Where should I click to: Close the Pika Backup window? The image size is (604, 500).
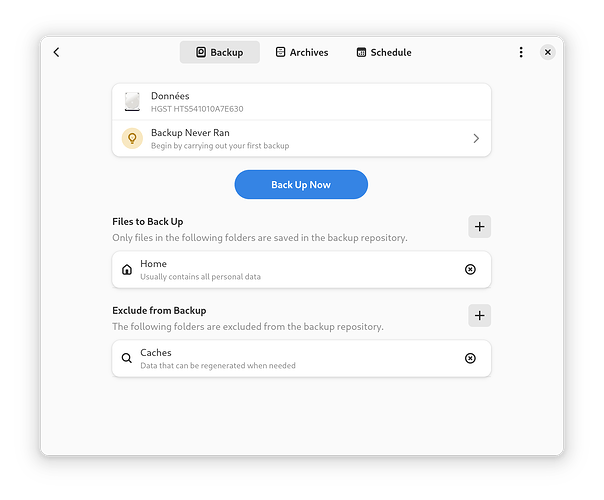547,52
